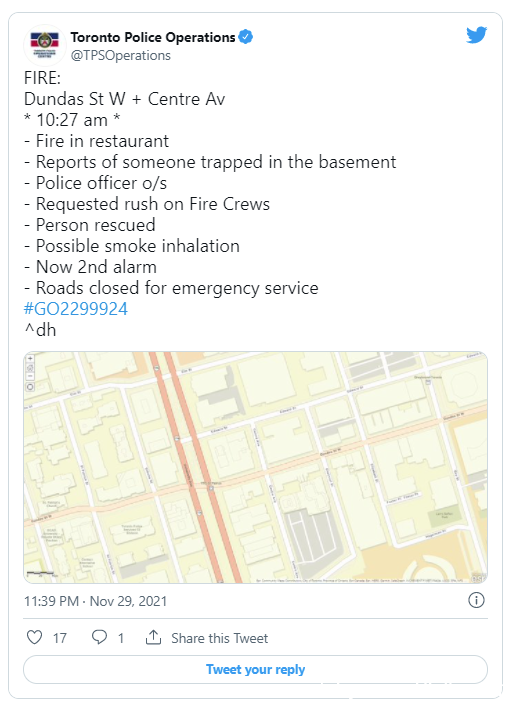Like the tweet with heart icon

click(x=35, y=637)
